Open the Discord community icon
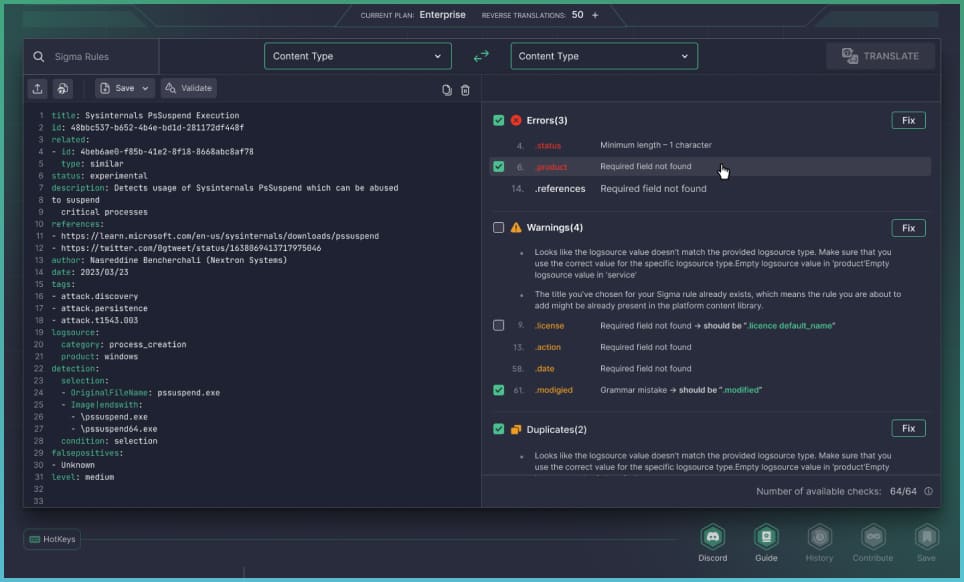 (713, 537)
